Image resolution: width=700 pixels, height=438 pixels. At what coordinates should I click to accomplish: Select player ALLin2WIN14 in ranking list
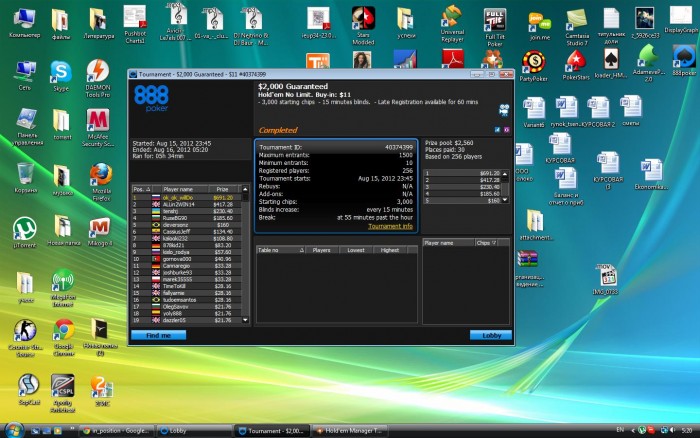176,204
